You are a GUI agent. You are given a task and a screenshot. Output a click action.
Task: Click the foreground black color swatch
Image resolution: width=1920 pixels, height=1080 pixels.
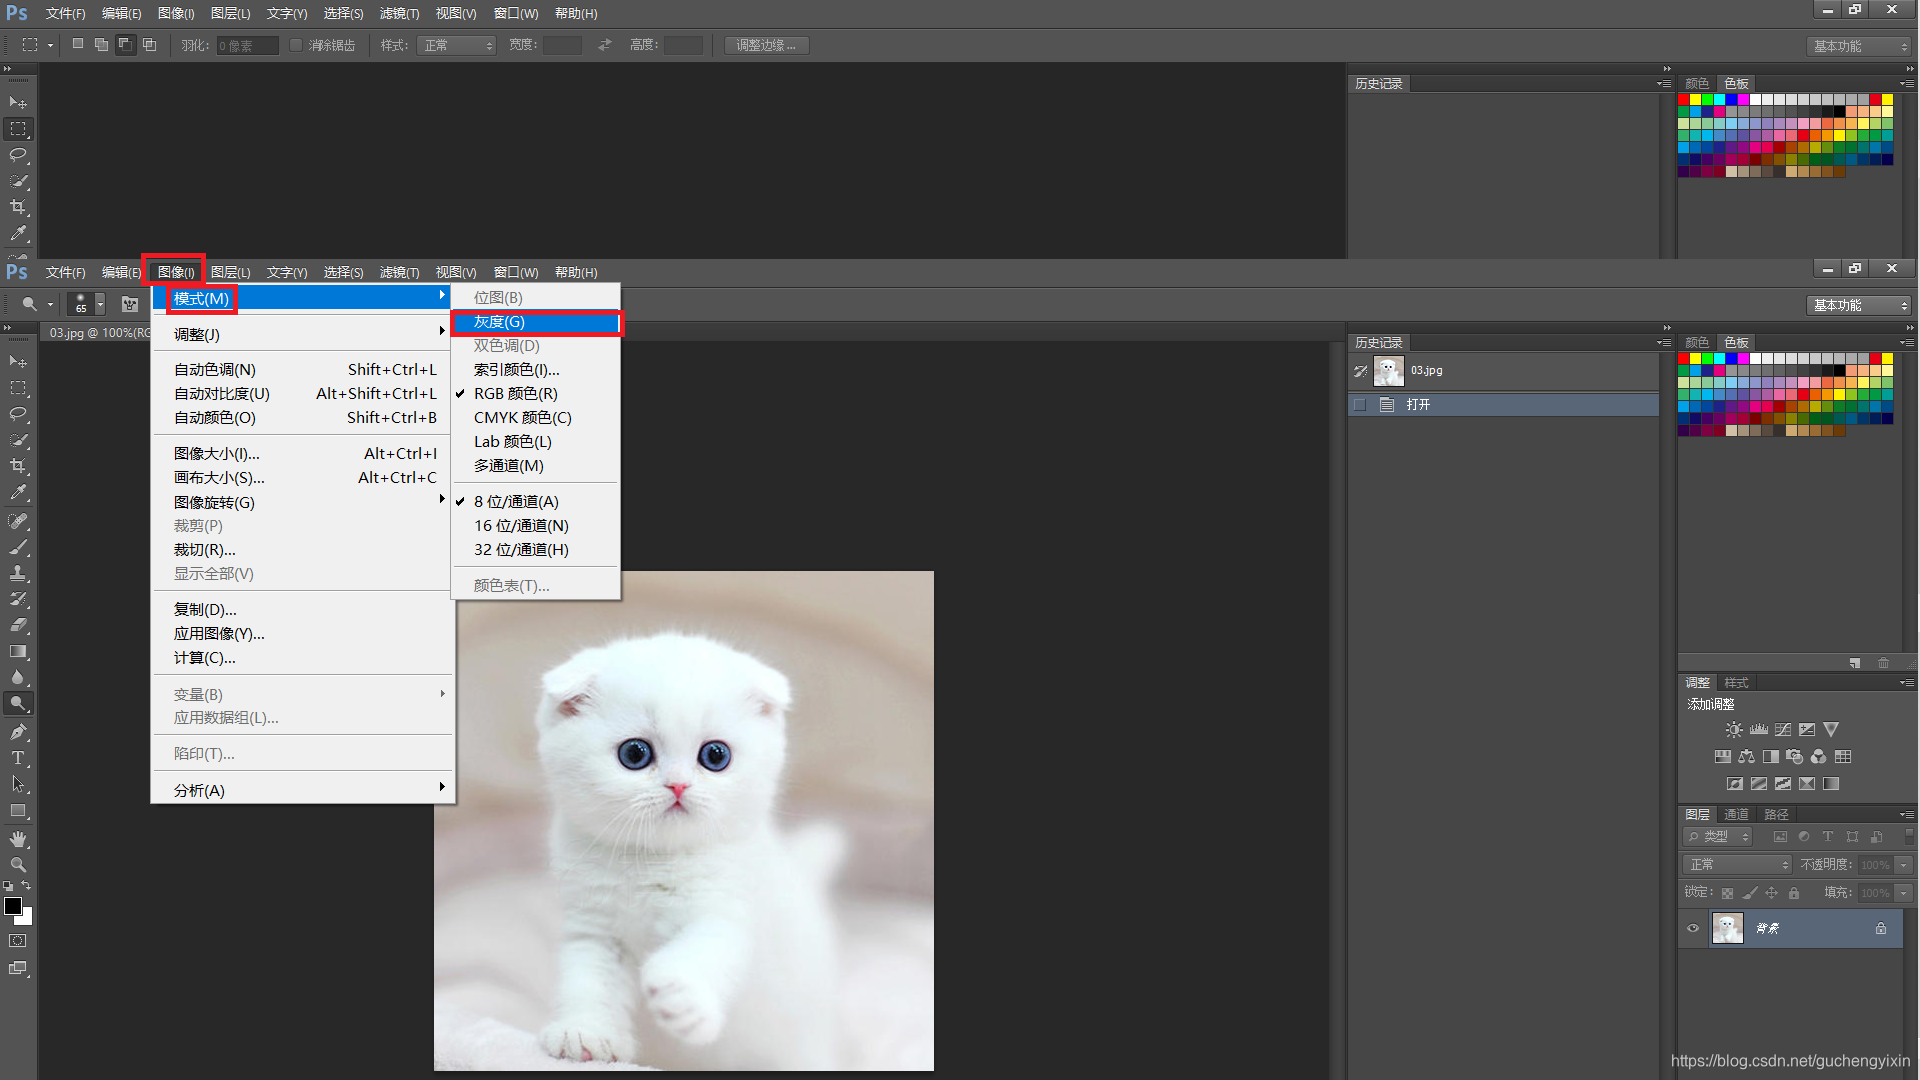pos(11,904)
